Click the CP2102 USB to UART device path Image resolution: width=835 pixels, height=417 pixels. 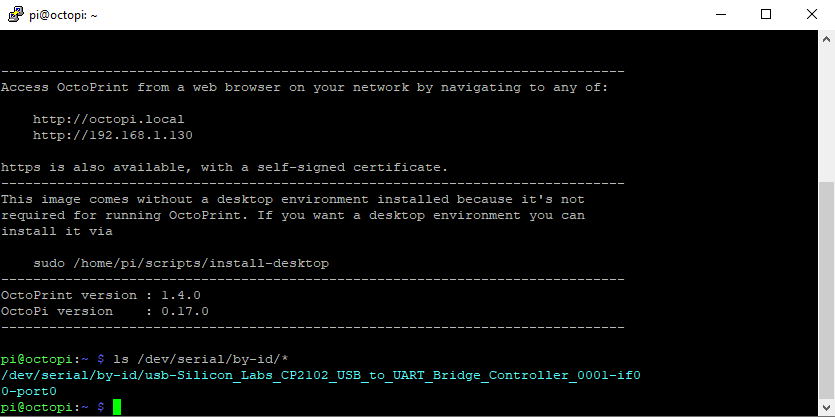(x=321, y=383)
